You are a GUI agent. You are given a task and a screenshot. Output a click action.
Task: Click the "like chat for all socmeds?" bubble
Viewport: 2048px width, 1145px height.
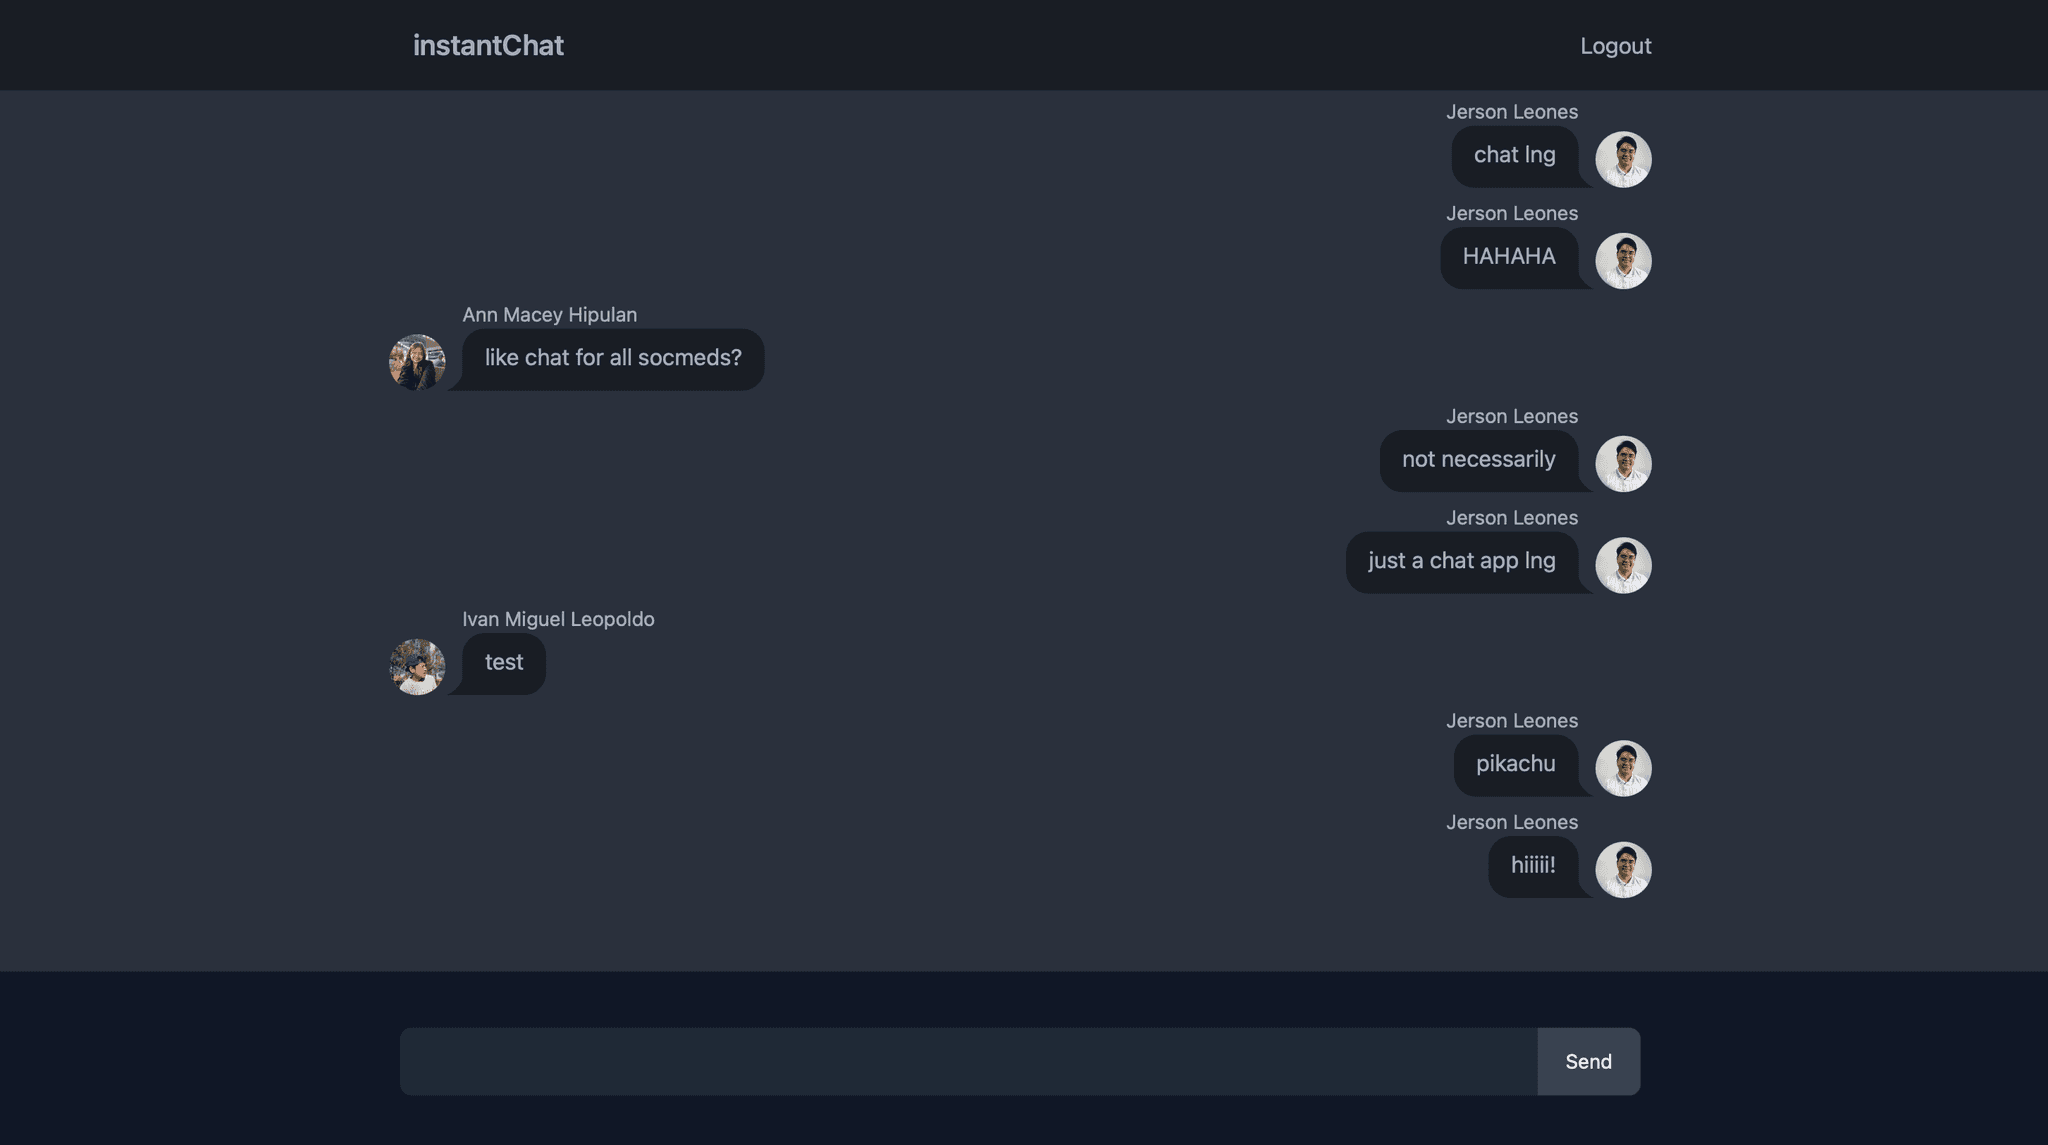pyautogui.click(x=612, y=358)
